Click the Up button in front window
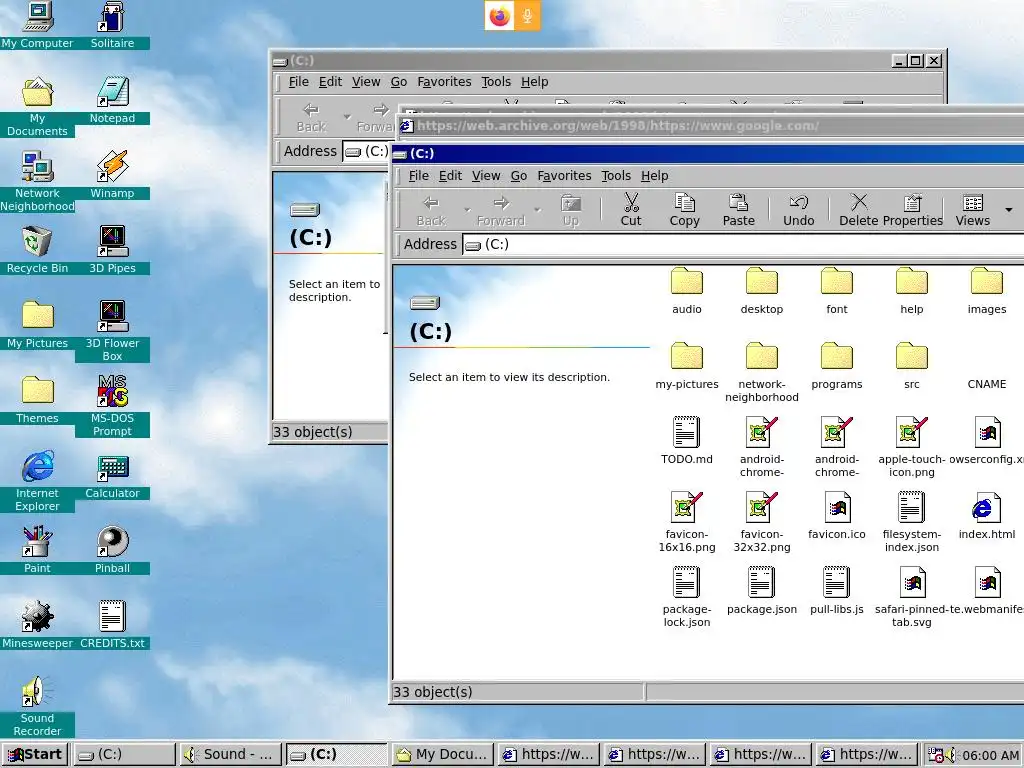Screen dimensions: 1024x768 pos(571,210)
